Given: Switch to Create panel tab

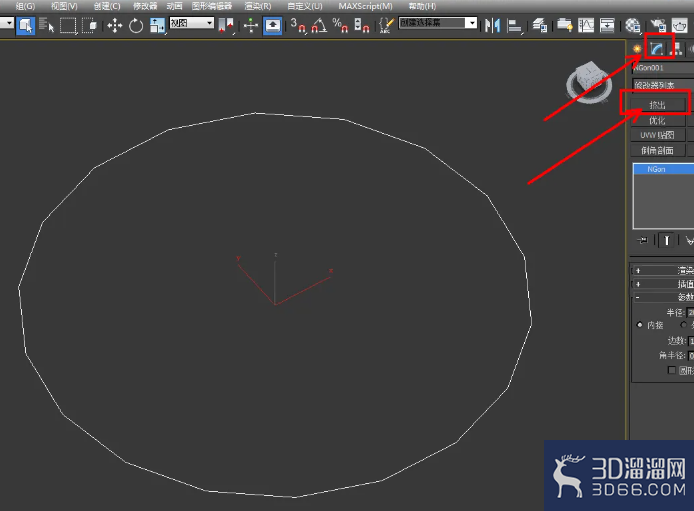Looking at the screenshot, I should tap(637, 49).
